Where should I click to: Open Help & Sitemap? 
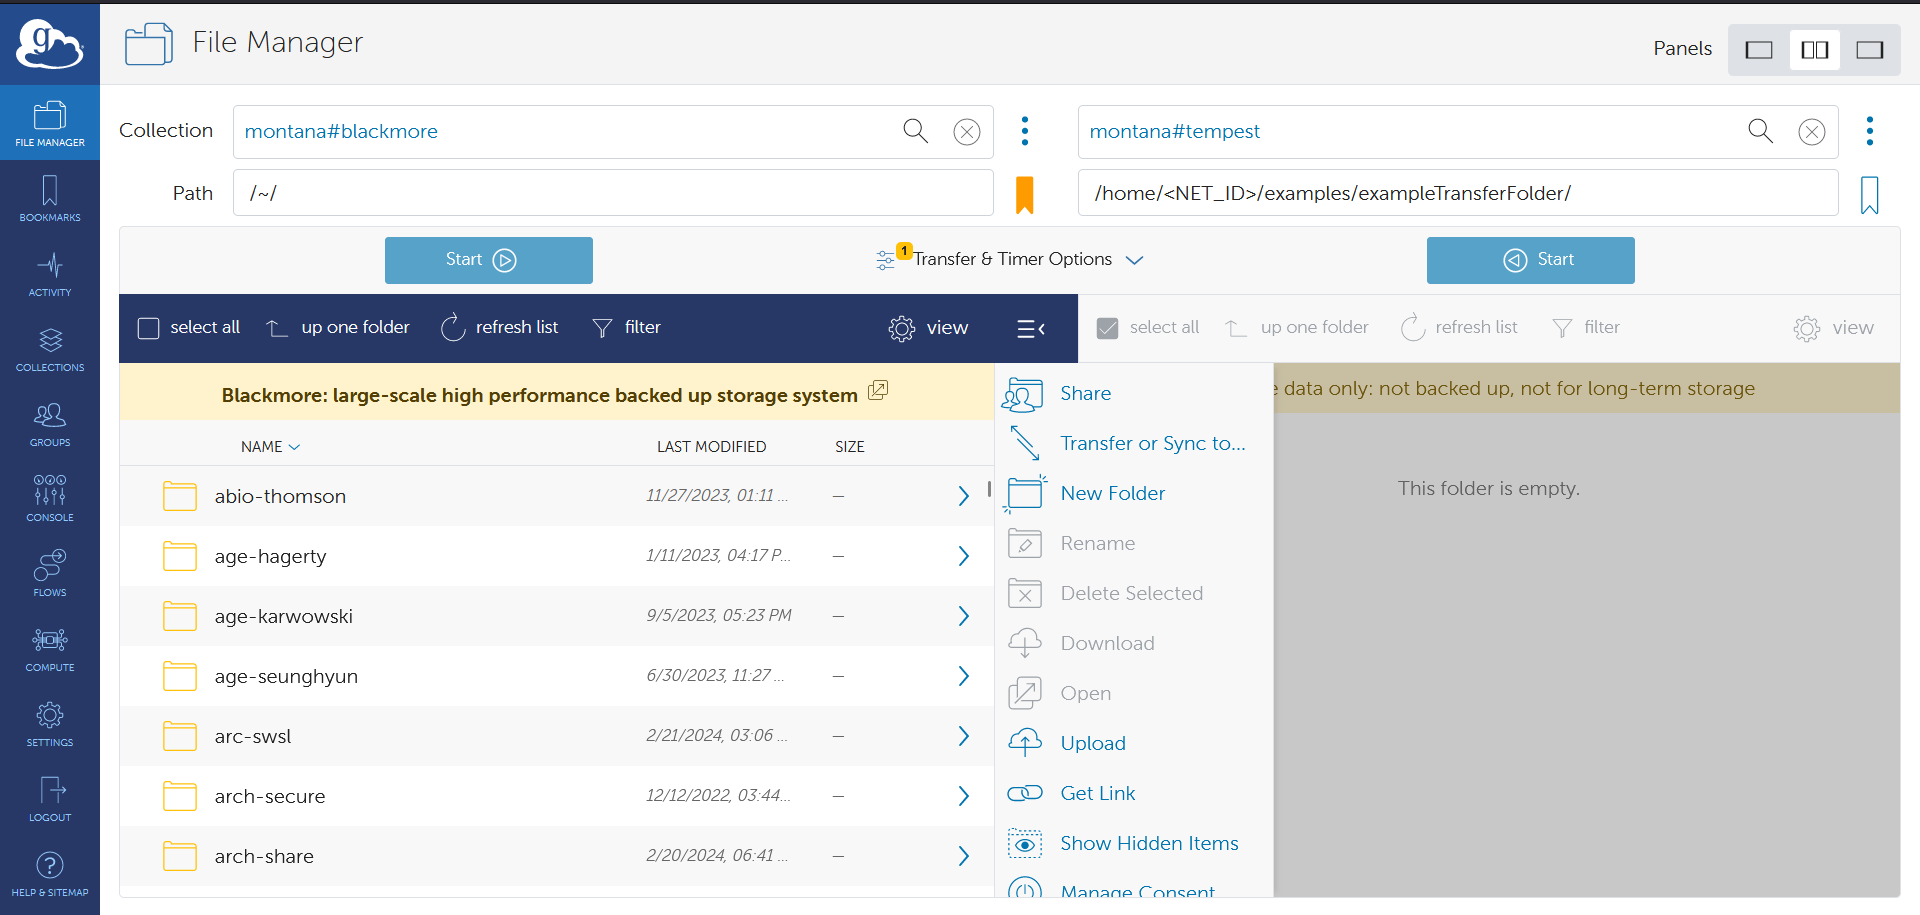(x=50, y=874)
